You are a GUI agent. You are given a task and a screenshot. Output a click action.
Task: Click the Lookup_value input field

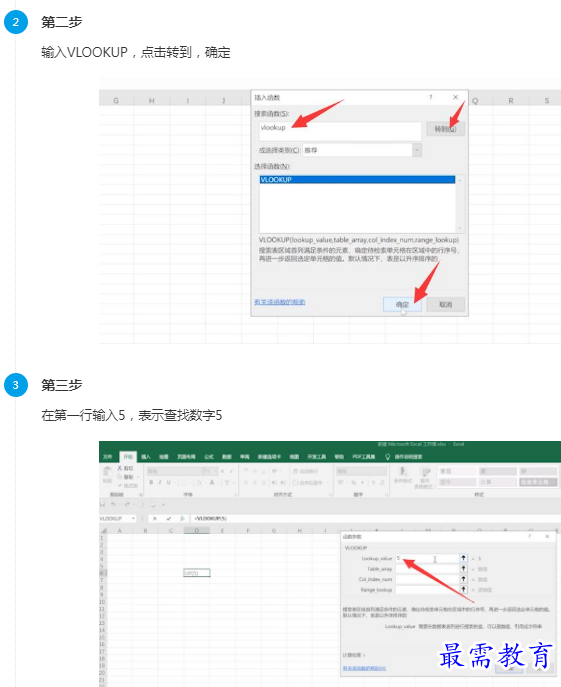[x=427, y=558]
